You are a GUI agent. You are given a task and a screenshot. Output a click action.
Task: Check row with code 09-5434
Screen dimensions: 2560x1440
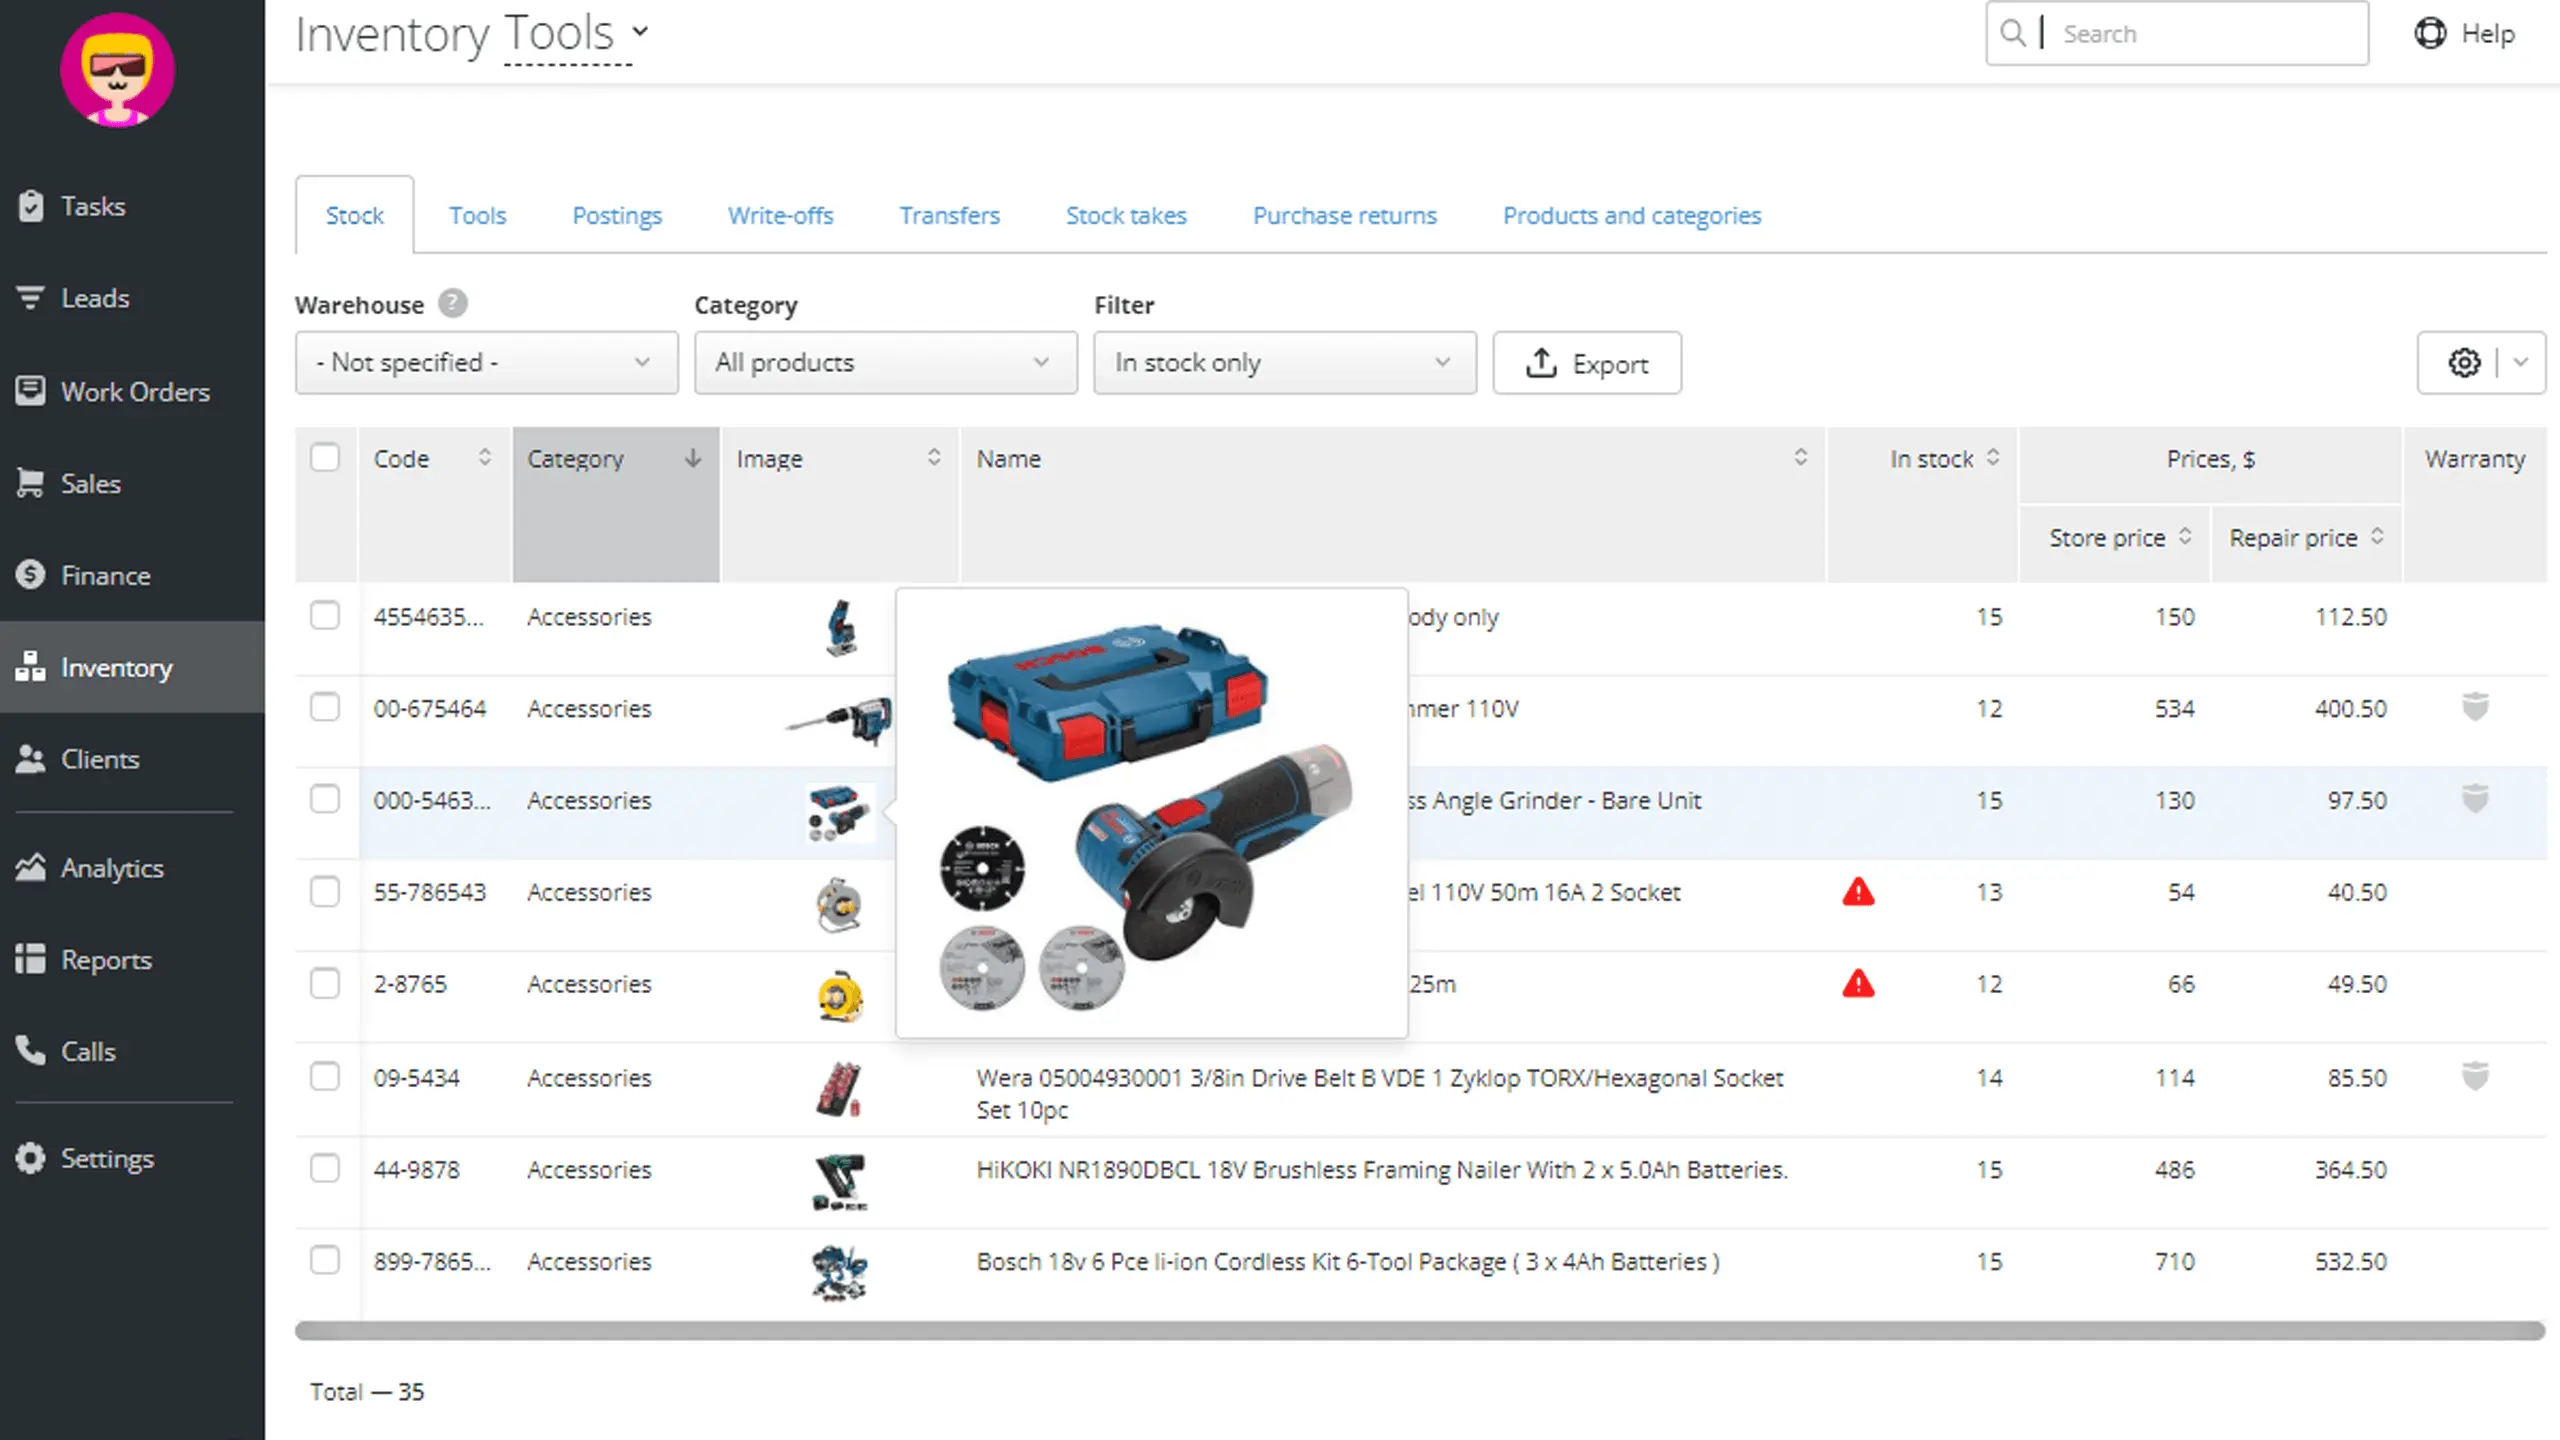coord(325,1076)
